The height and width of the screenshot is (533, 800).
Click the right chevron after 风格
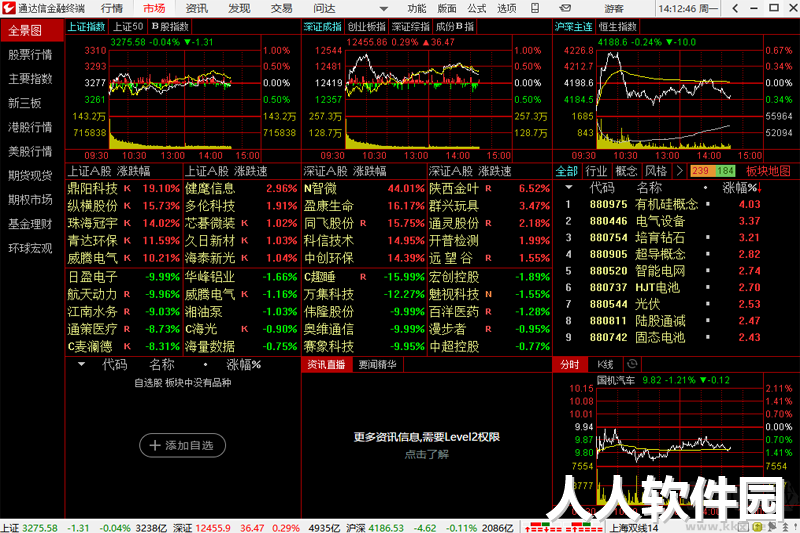[x=679, y=171]
